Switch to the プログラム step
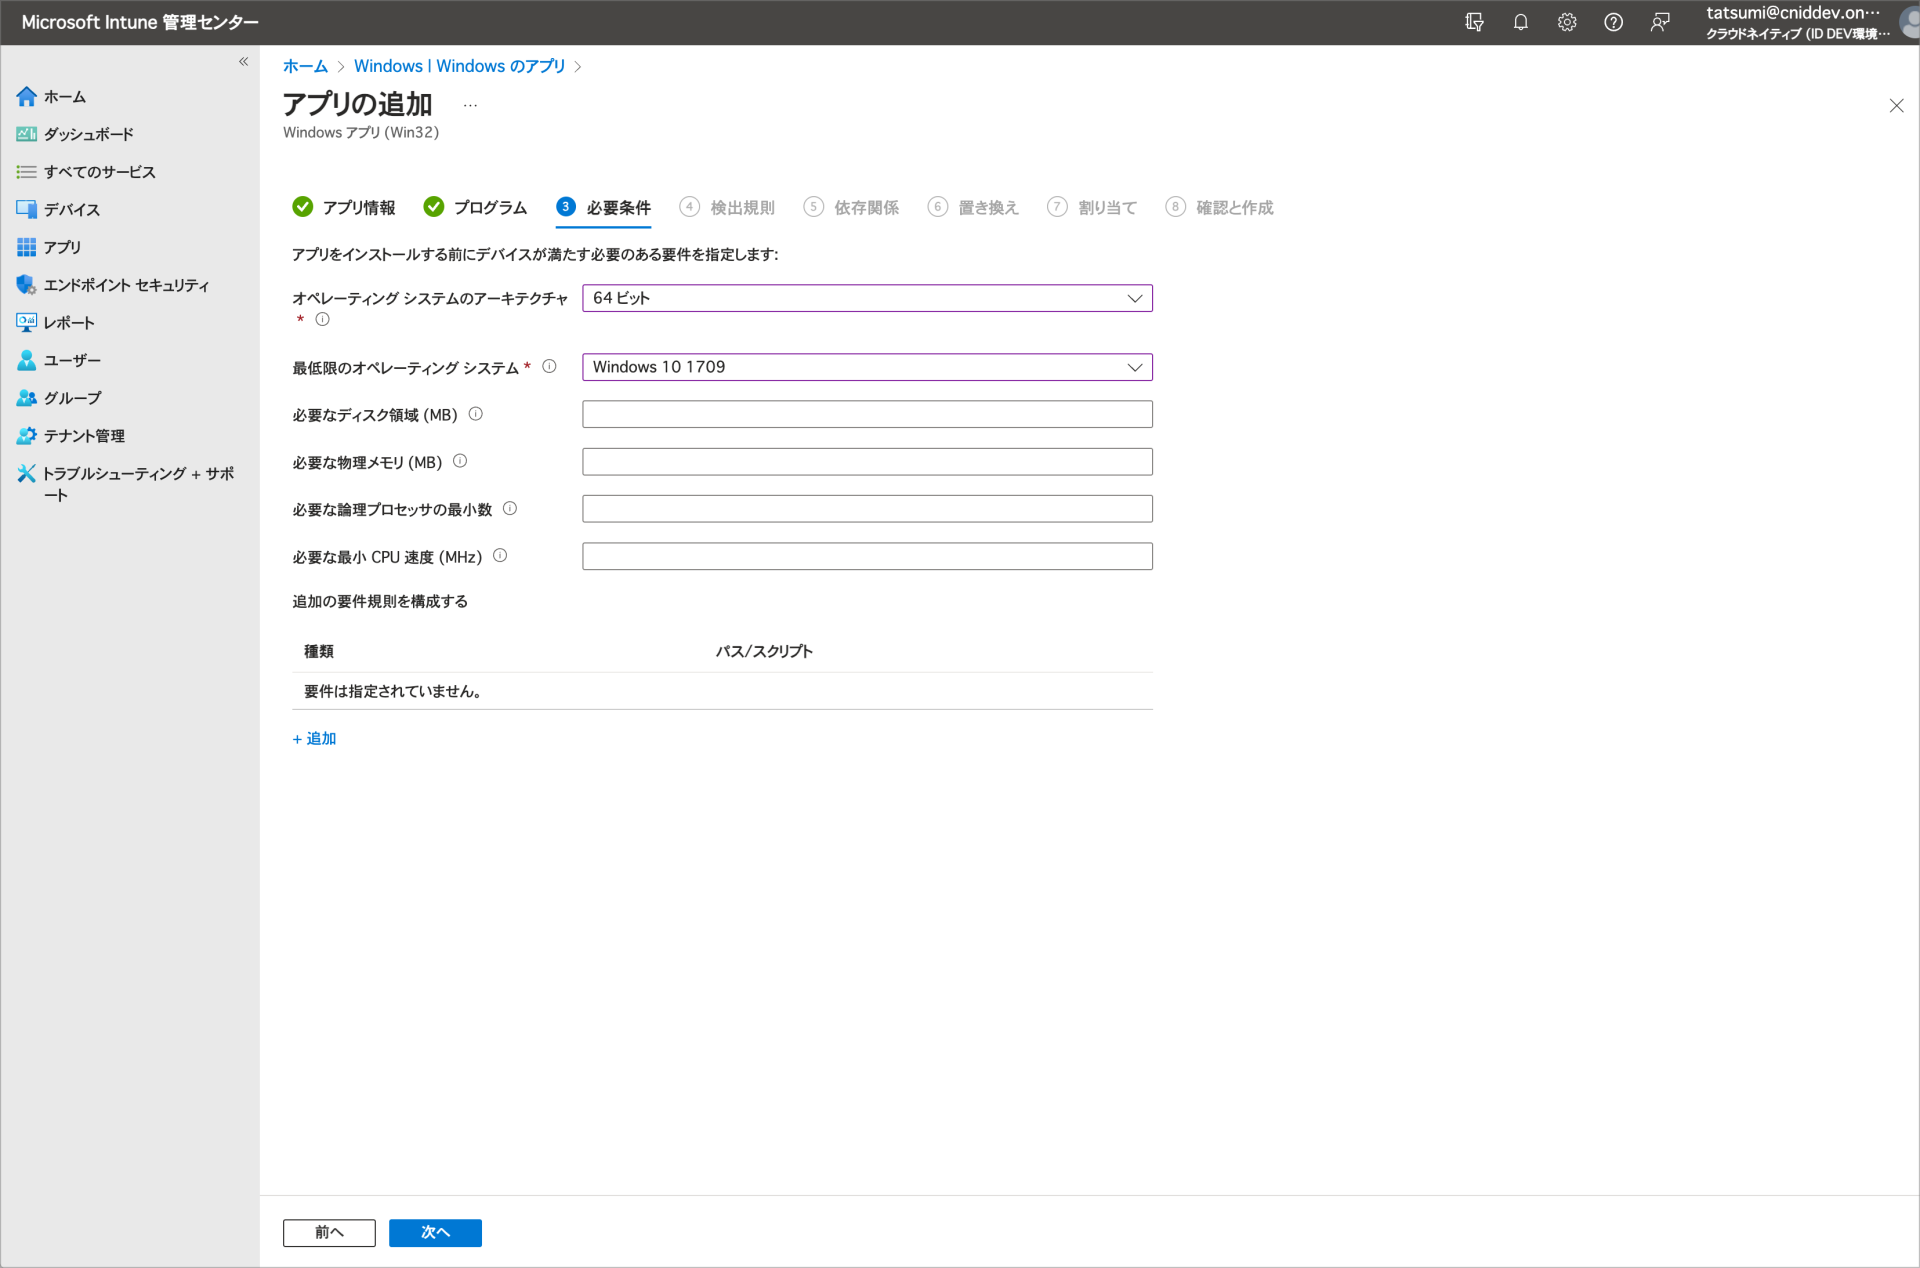 (490, 207)
